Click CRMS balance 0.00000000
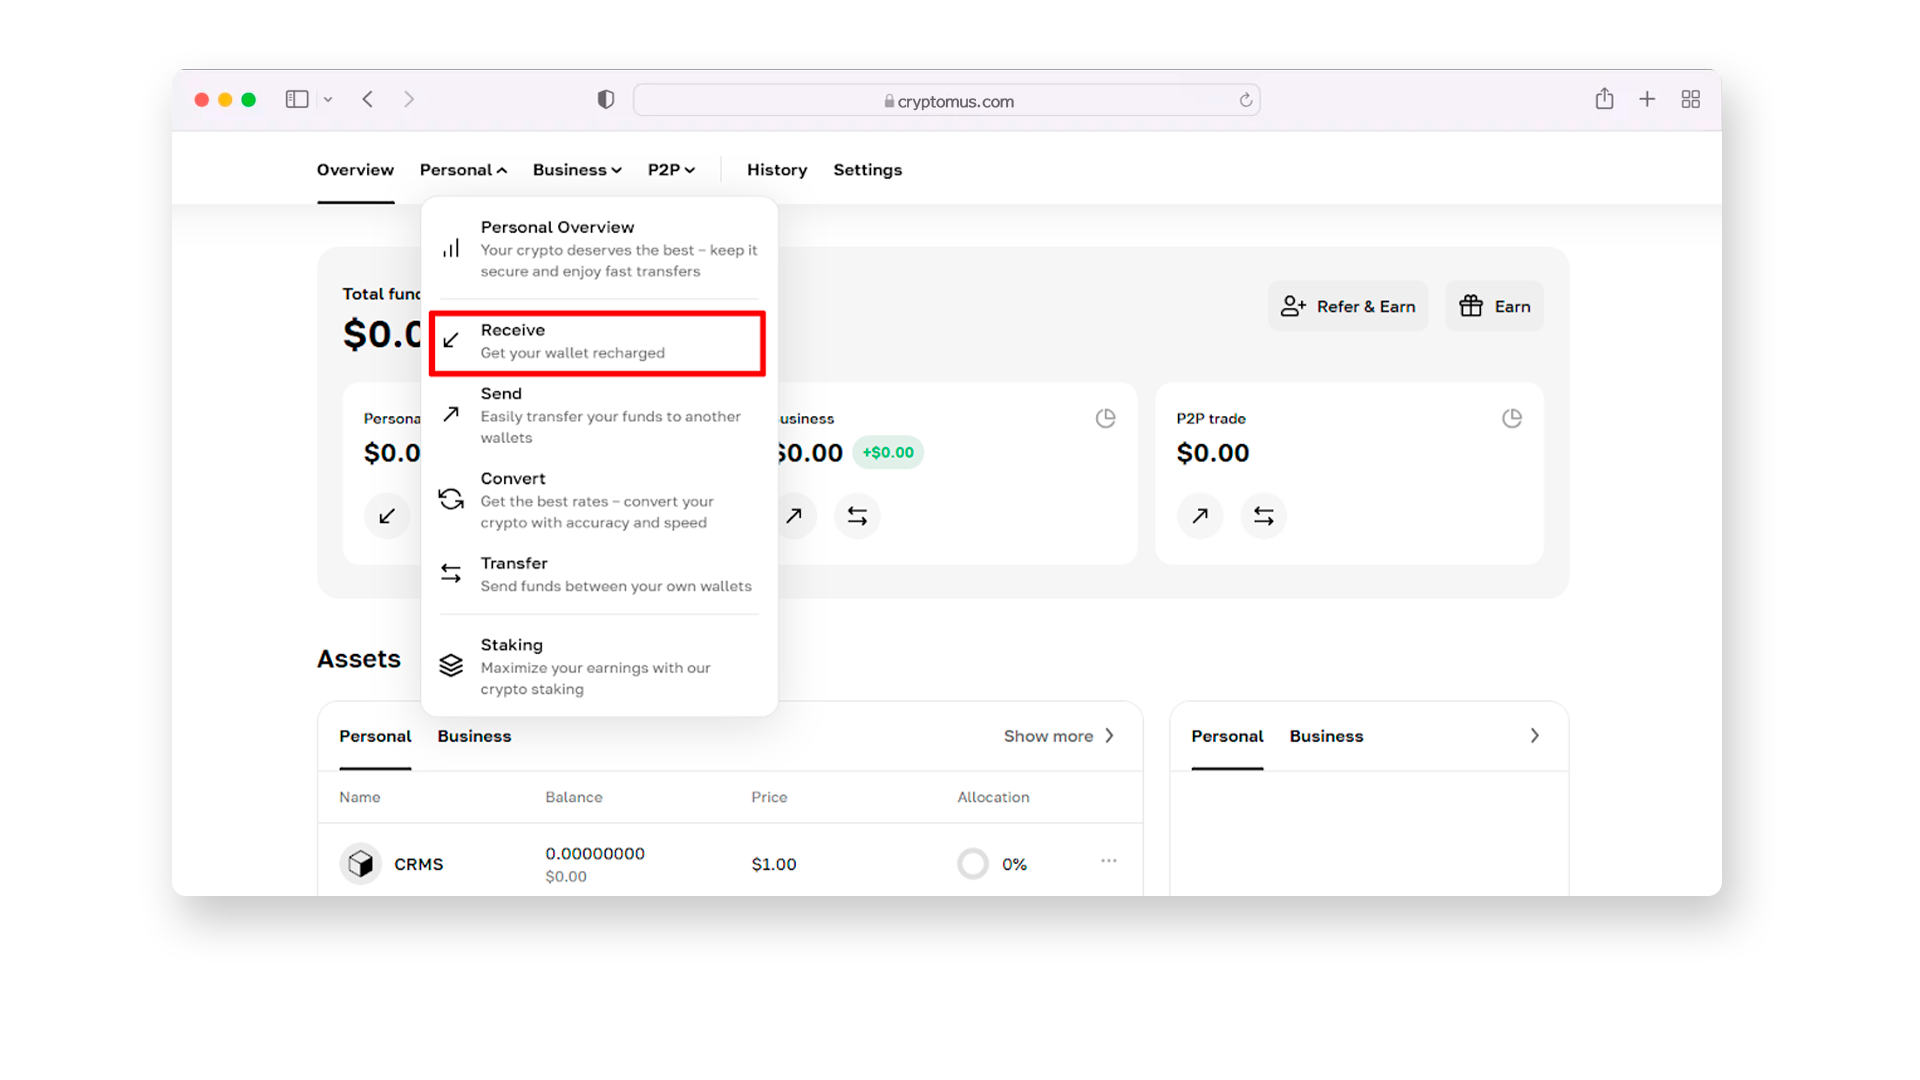Screen dimensions: 1920x1080 (x=595, y=853)
